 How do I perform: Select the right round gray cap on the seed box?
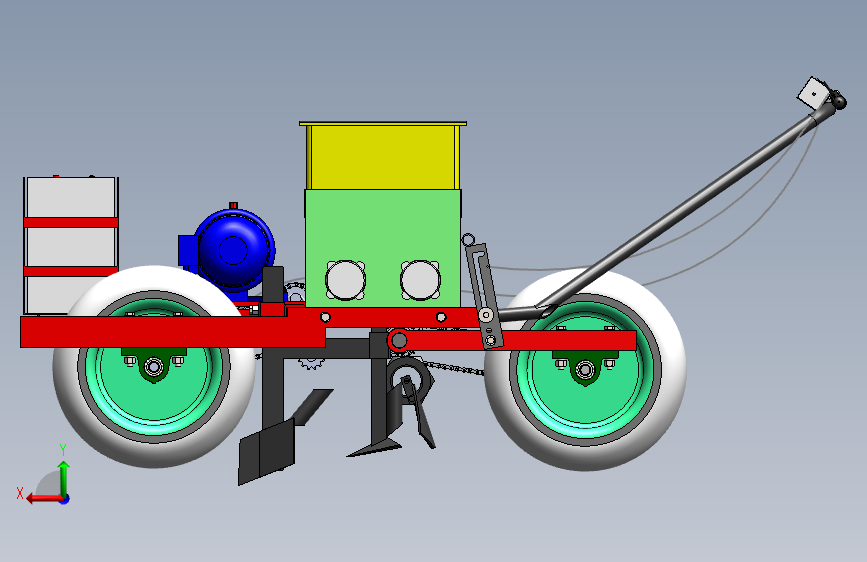point(420,280)
